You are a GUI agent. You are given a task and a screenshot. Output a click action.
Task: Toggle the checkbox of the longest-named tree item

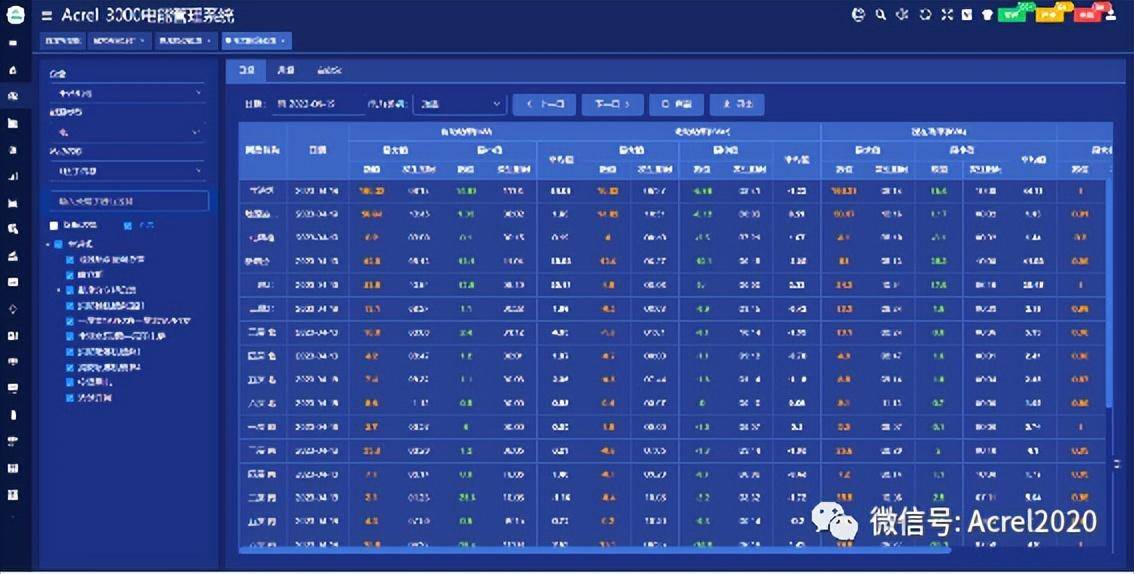click(69, 320)
